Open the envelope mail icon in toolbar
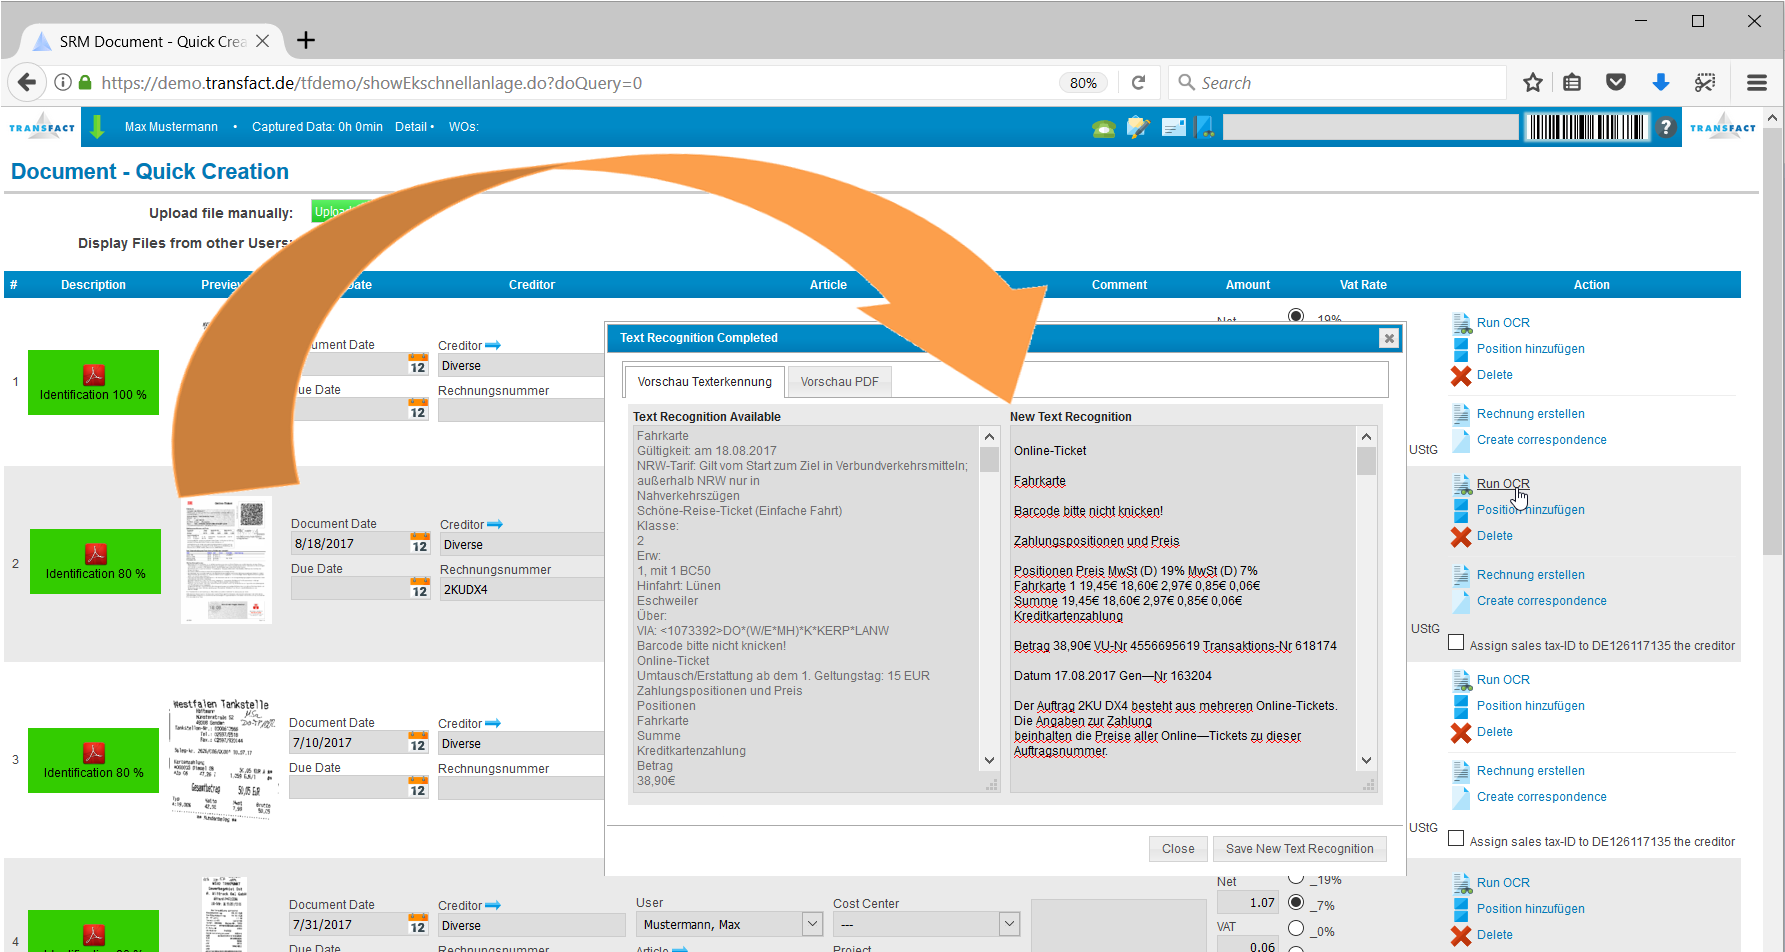 (1174, 127)
